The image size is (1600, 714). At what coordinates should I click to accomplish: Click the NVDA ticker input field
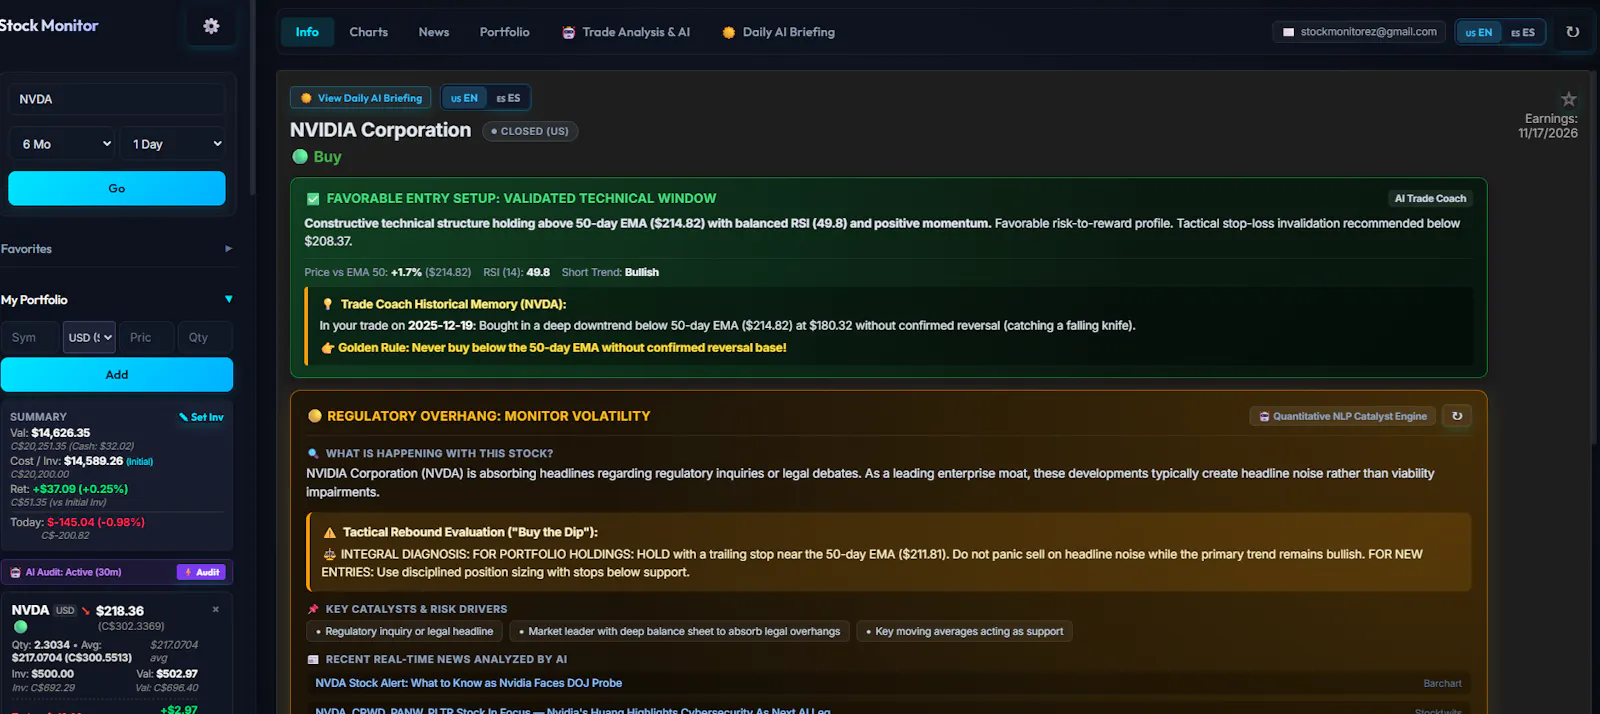click(x=117, y=99)
